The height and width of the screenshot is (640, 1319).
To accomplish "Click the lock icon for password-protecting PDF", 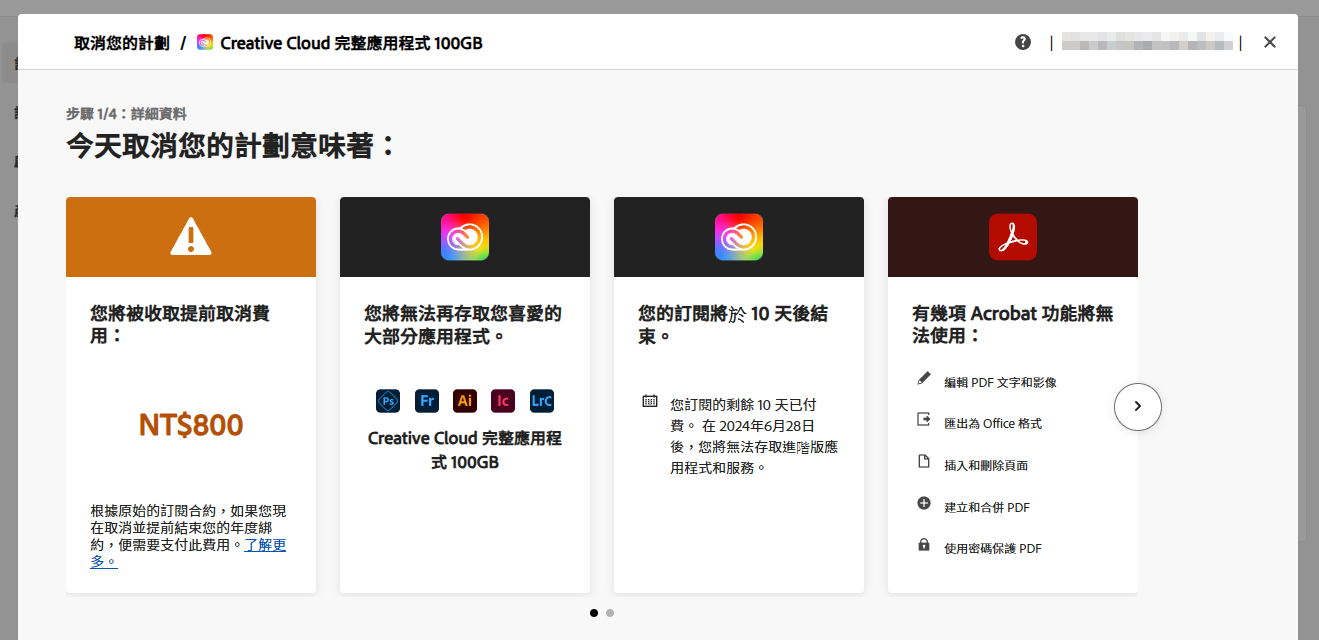I will [x=924, y=545].
